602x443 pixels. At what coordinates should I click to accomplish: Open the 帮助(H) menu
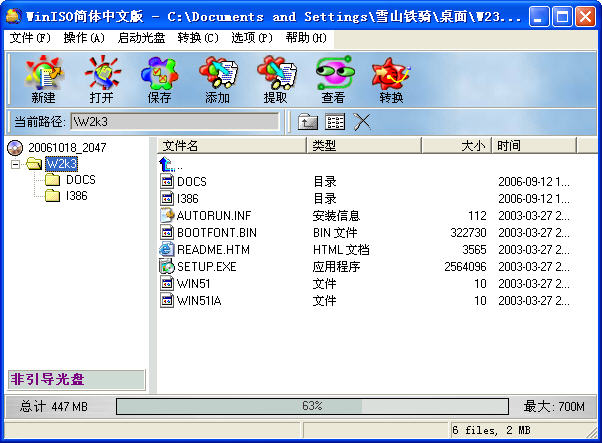click(x=306, y=38)
